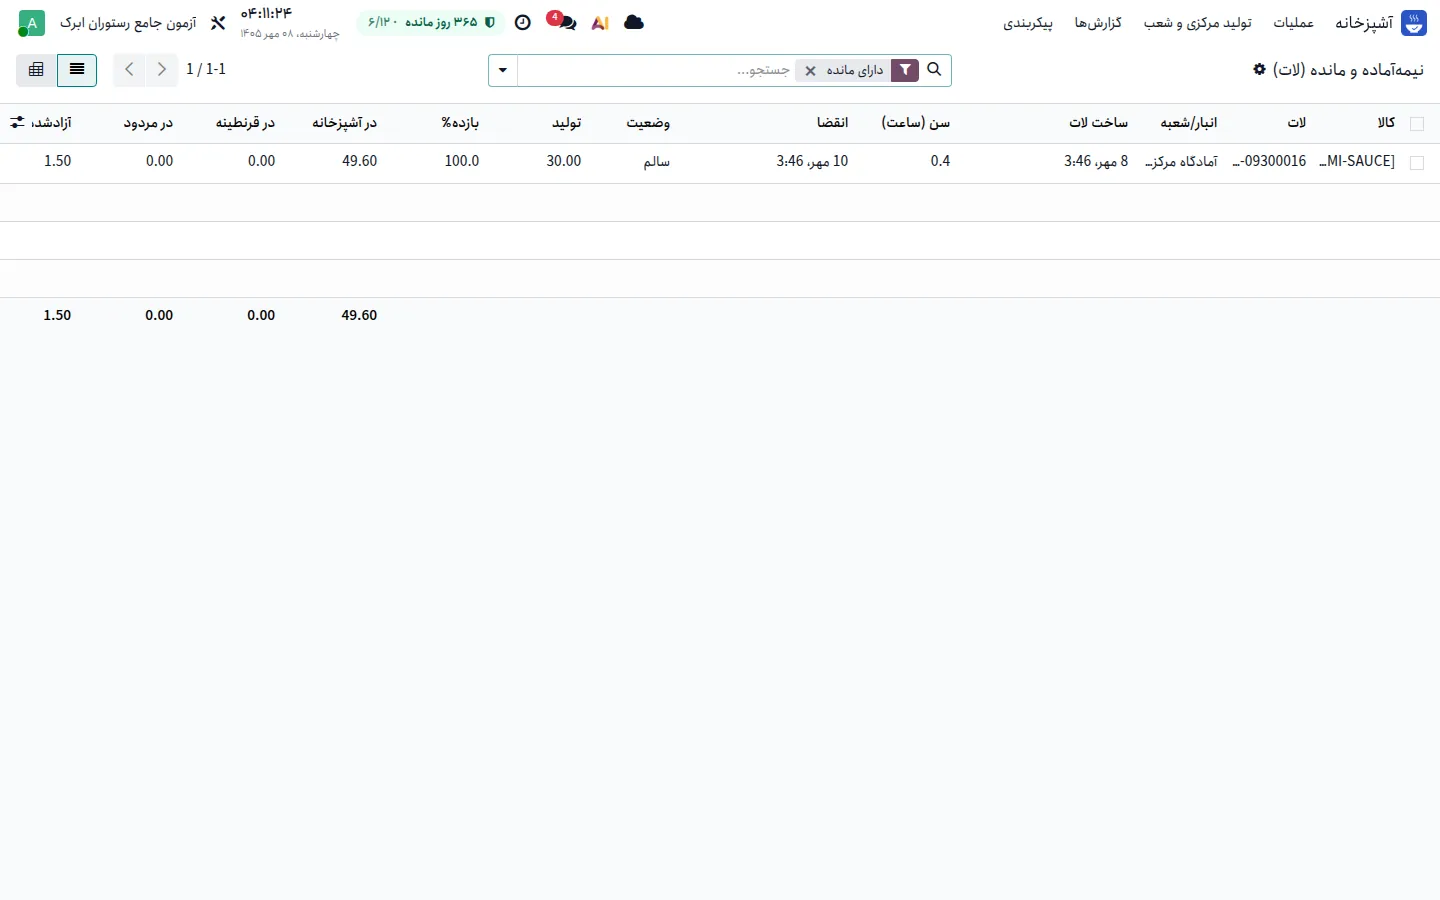Open company switcher آزمون جامع رستوران ابرک
The image size is (1440, 900).
128,23
